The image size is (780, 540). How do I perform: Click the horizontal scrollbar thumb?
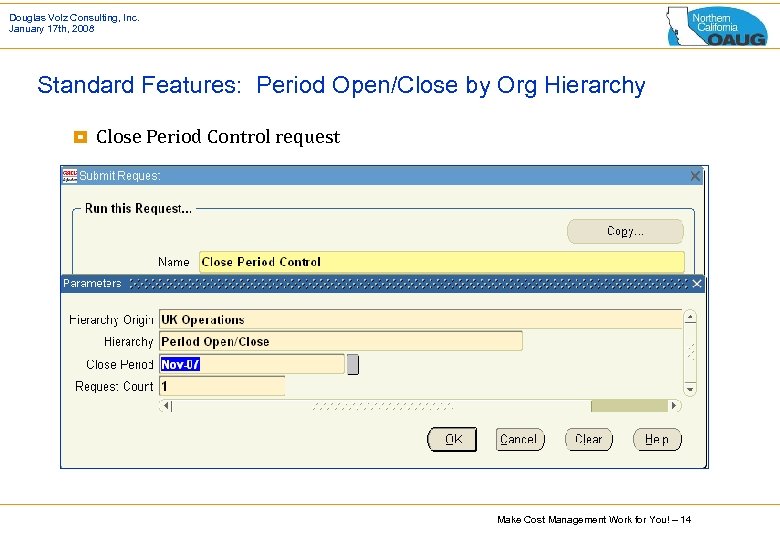click(x=629, y=406)
